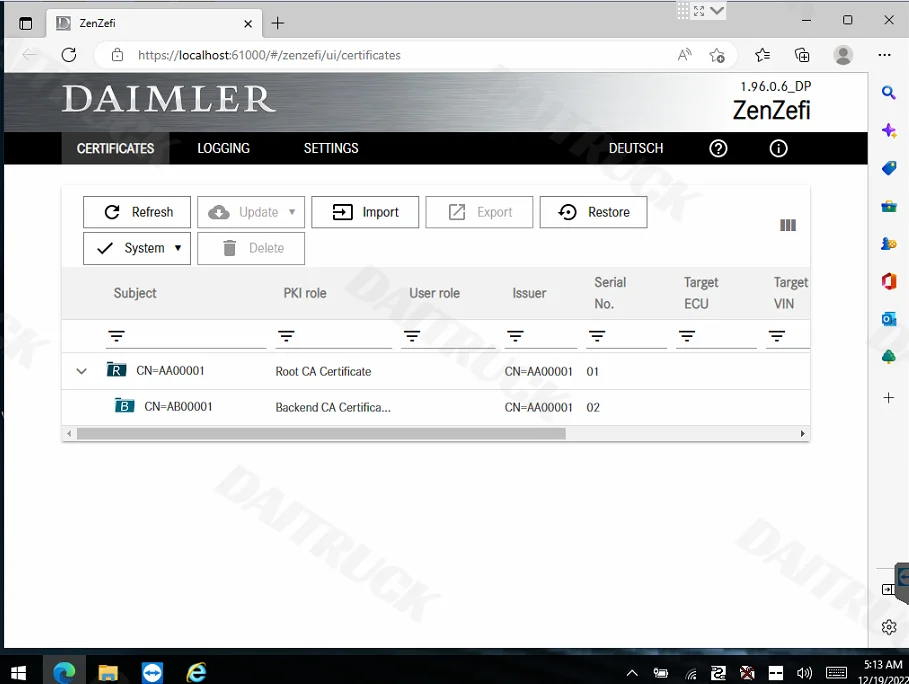Click the site lock info icon

tap(118, 55)
